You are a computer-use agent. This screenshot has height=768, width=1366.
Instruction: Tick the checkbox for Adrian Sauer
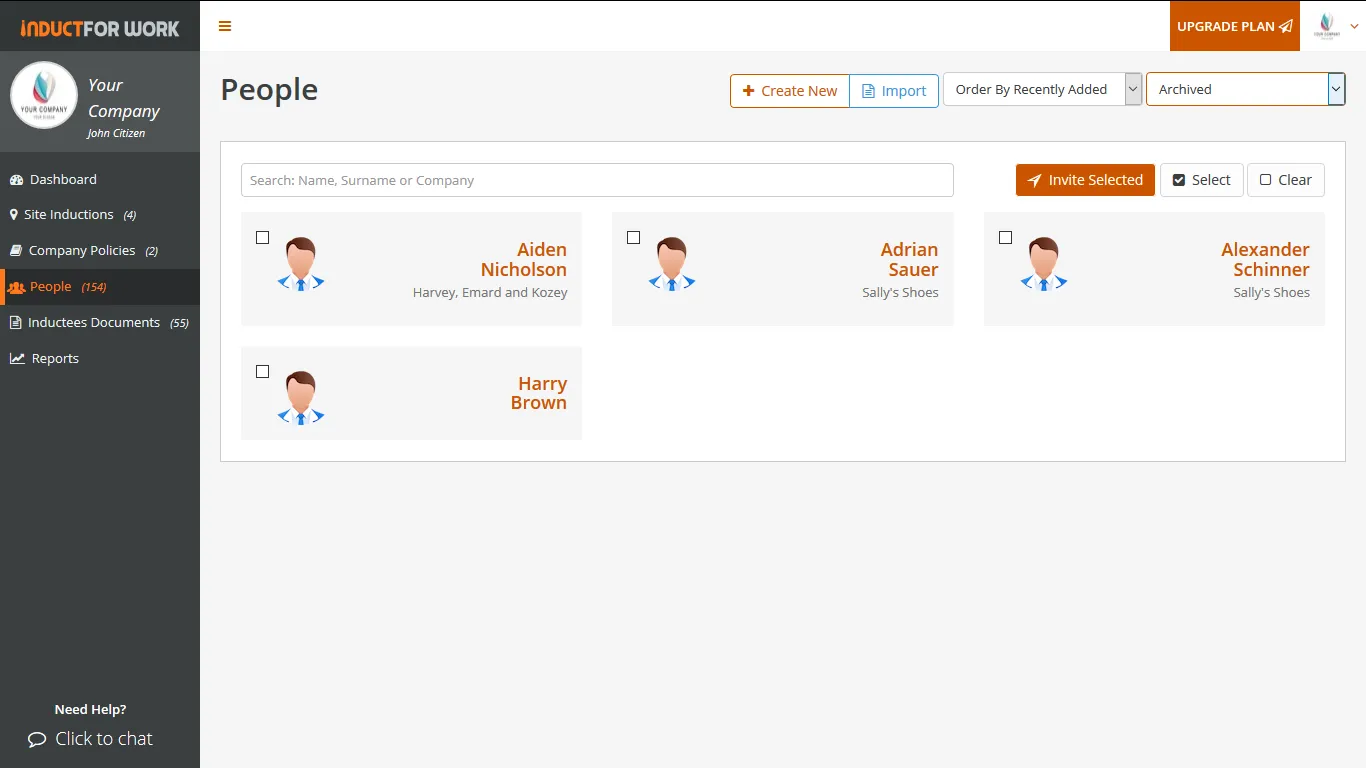(634, 238)
